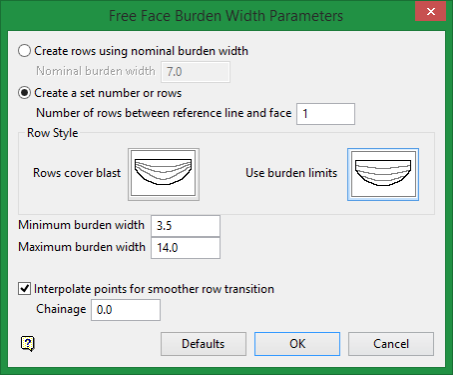Click the Chainage text label
Viewport: 453px width, 375px height.
tap(61, 309)
